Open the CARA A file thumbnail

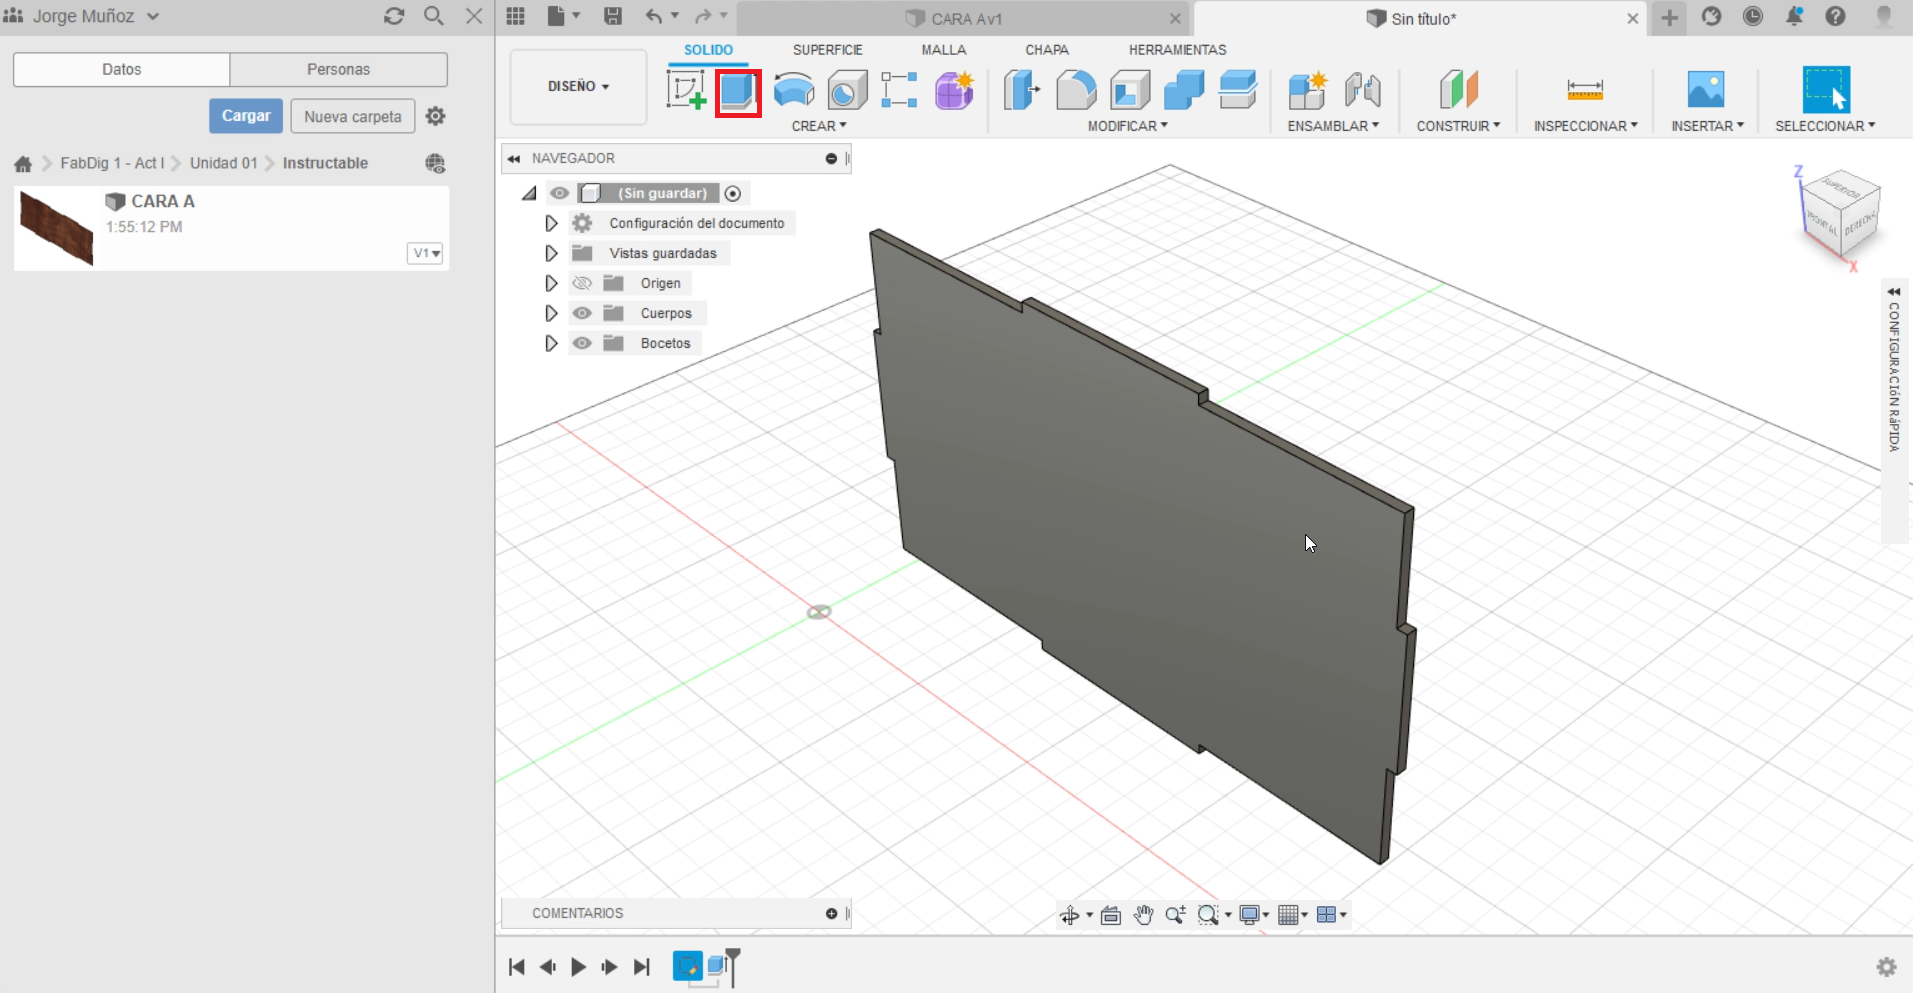[x=55, y=227]
